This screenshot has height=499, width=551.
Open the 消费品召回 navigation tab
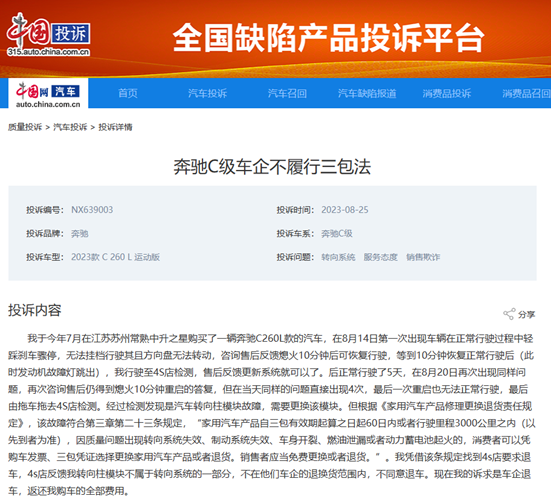pyautogui.click(x=526, y=93)
